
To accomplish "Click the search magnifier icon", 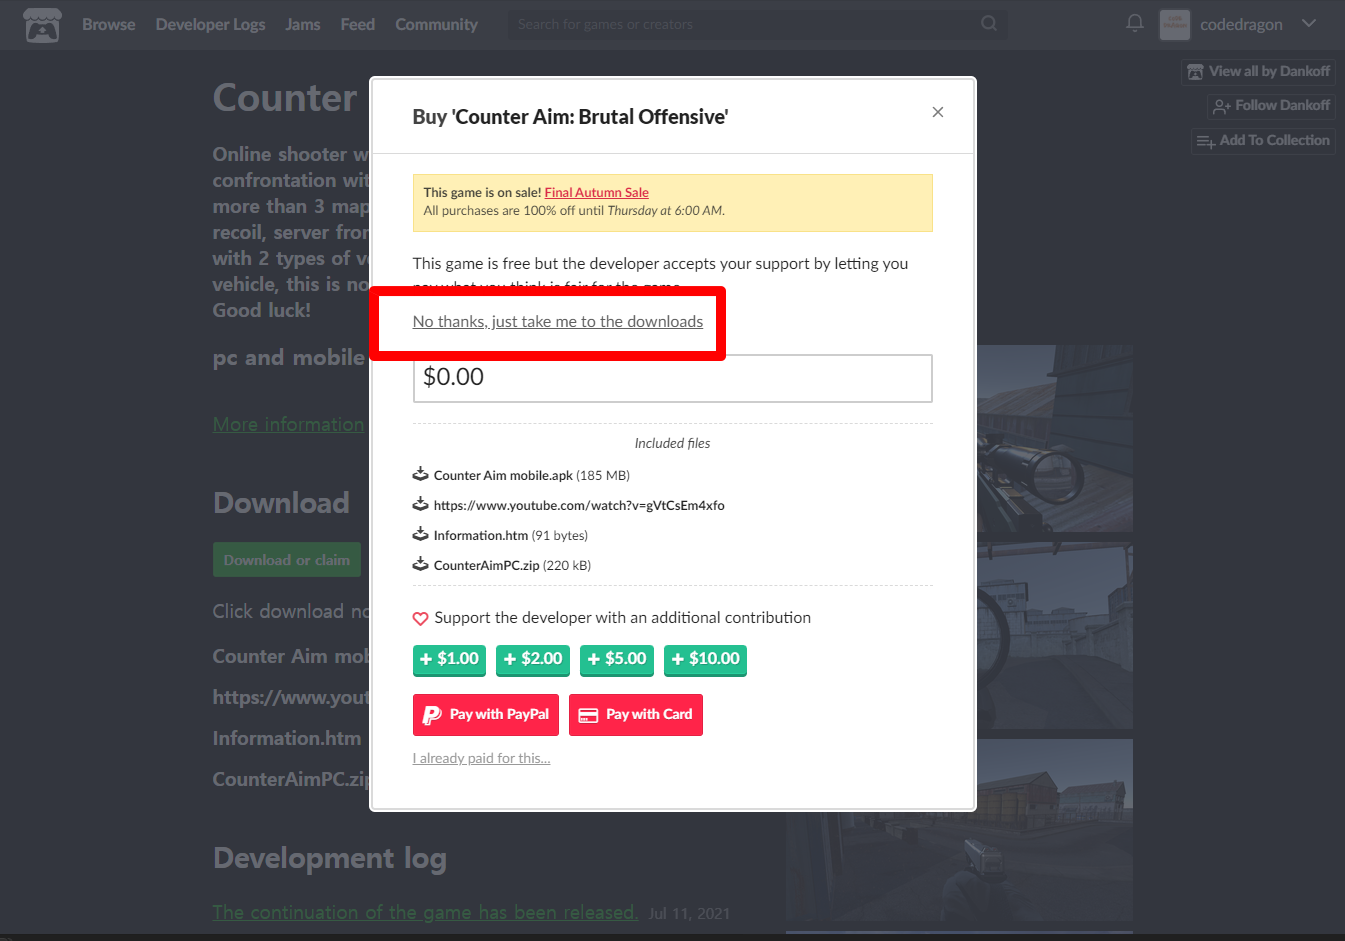I will [989, 23].
